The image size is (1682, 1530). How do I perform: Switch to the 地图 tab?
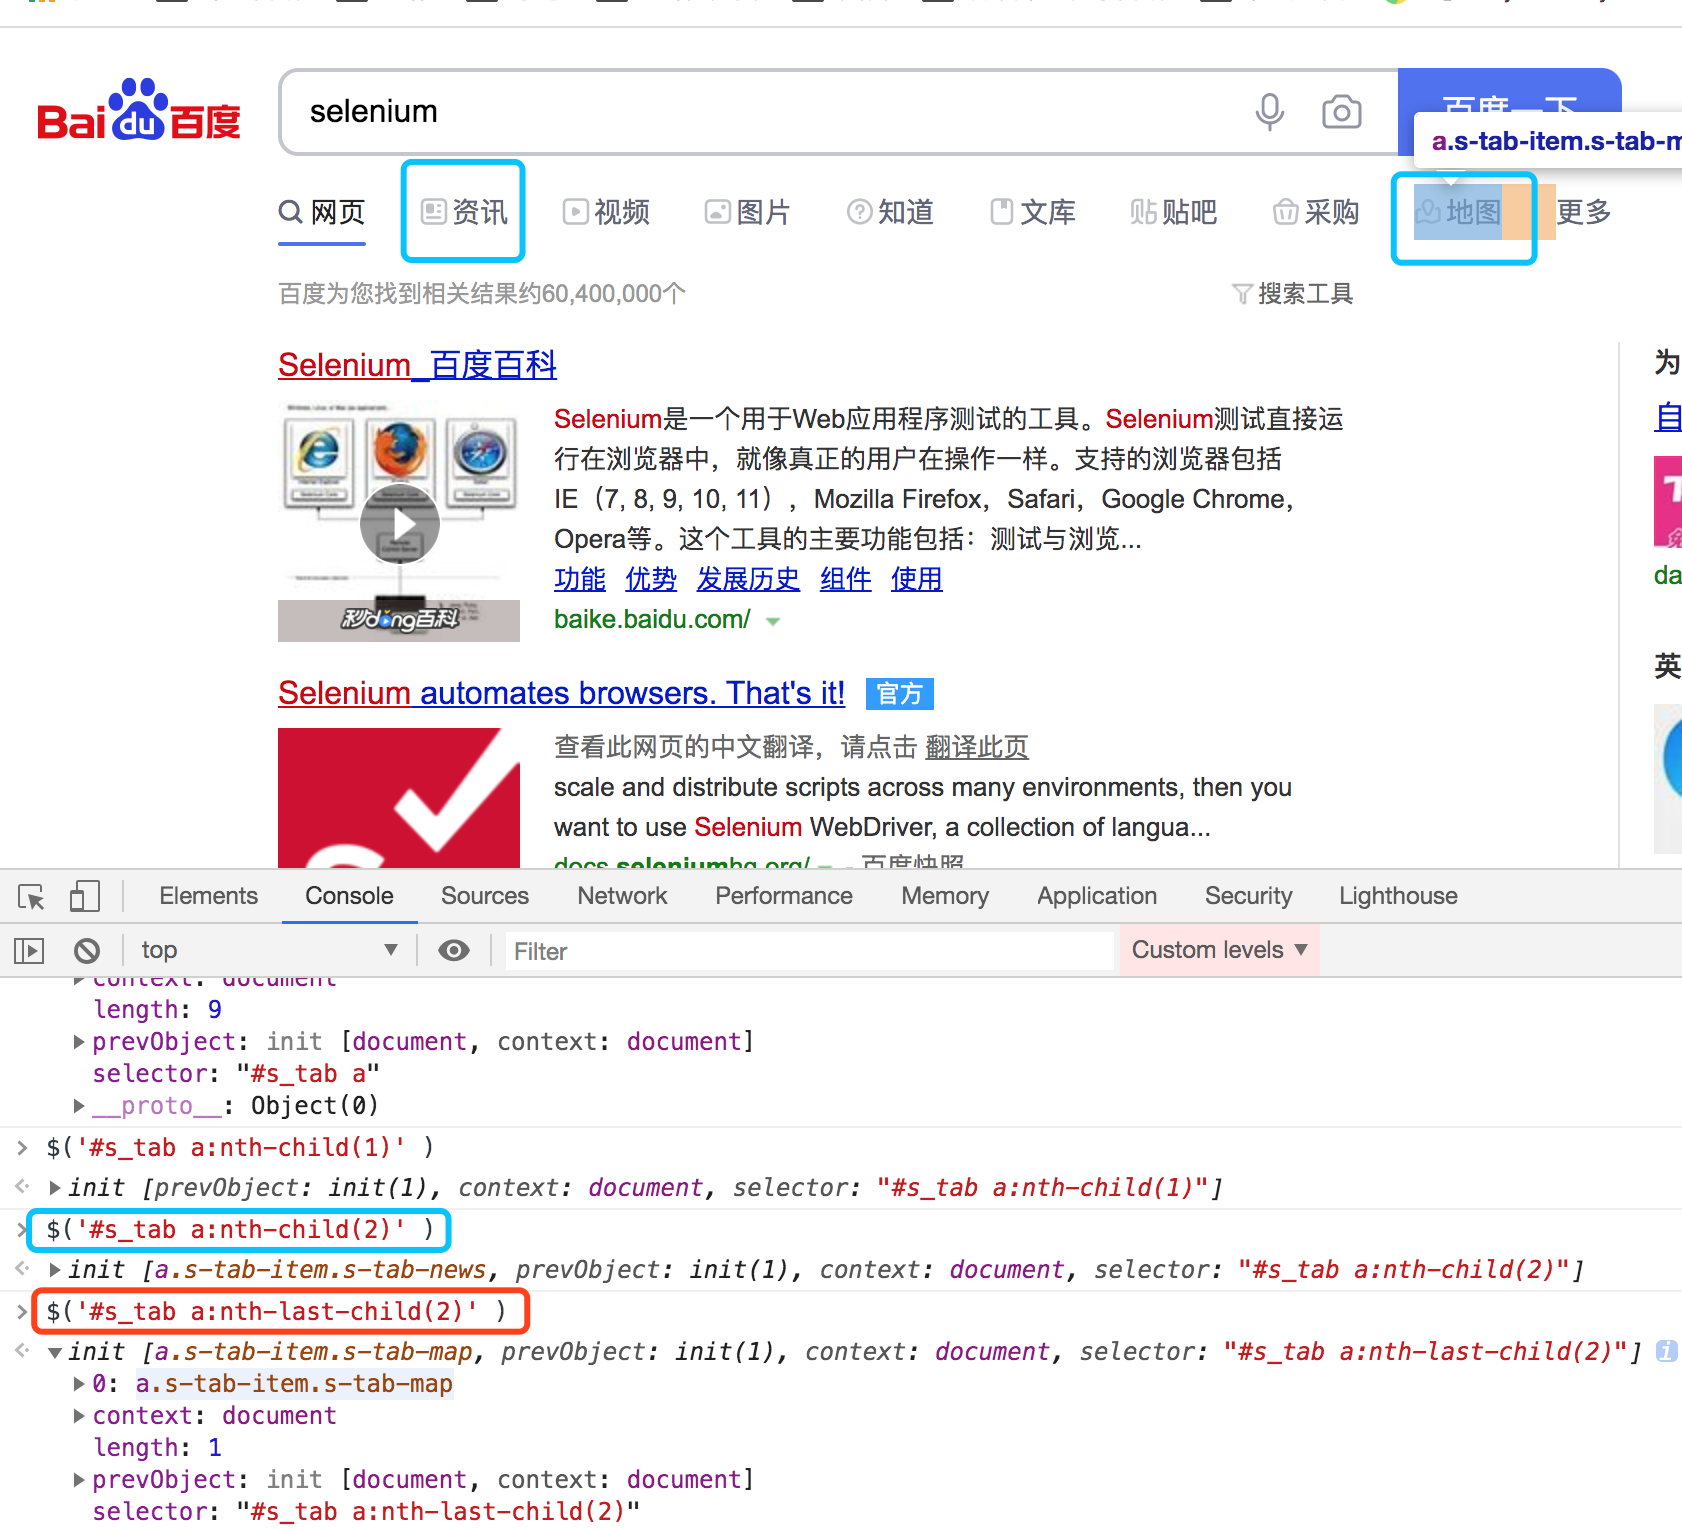pos(1458,212)
